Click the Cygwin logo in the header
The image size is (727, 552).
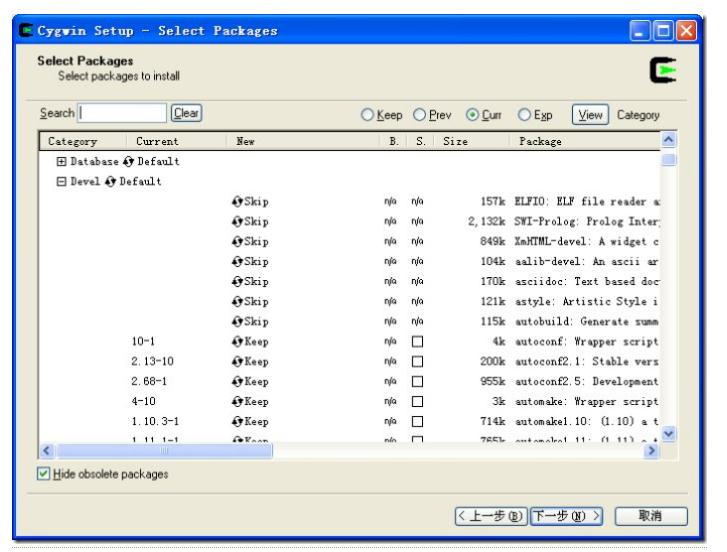tap(663, 70)
